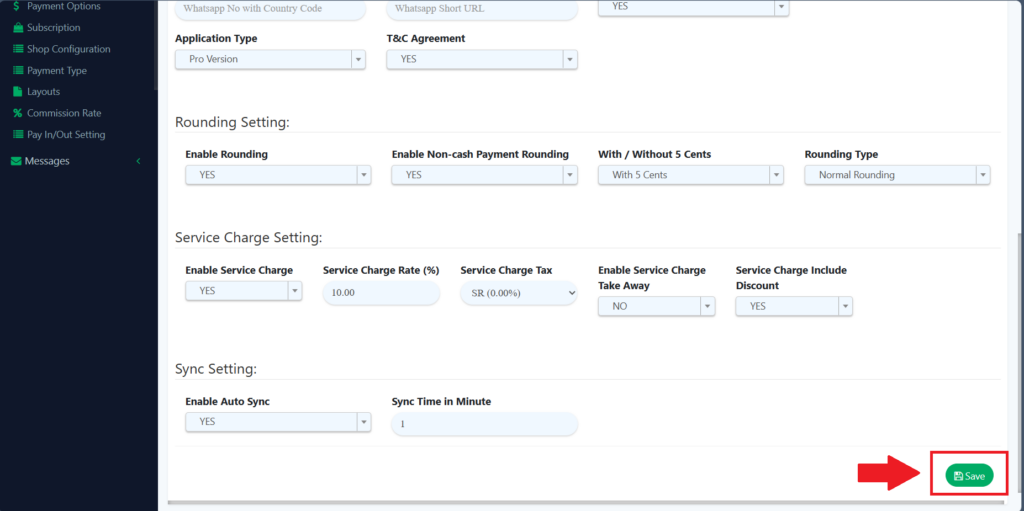Open the Enable Auto Sync dropdown
This screenshot has height=511, width=1024.
[x=278, y=422]
